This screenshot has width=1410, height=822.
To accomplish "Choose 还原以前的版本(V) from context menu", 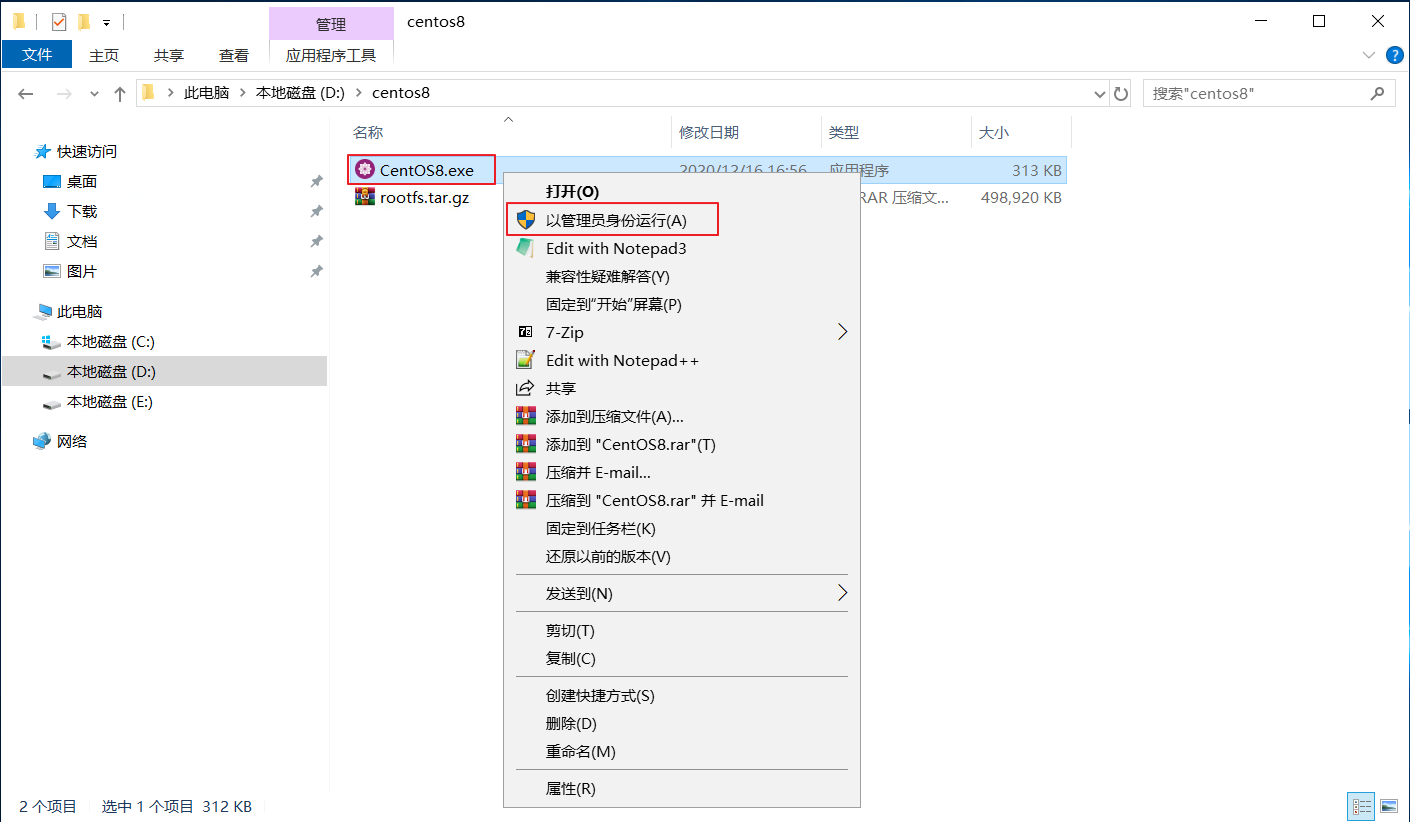I will pyautogui.click(x=608, y=556).
